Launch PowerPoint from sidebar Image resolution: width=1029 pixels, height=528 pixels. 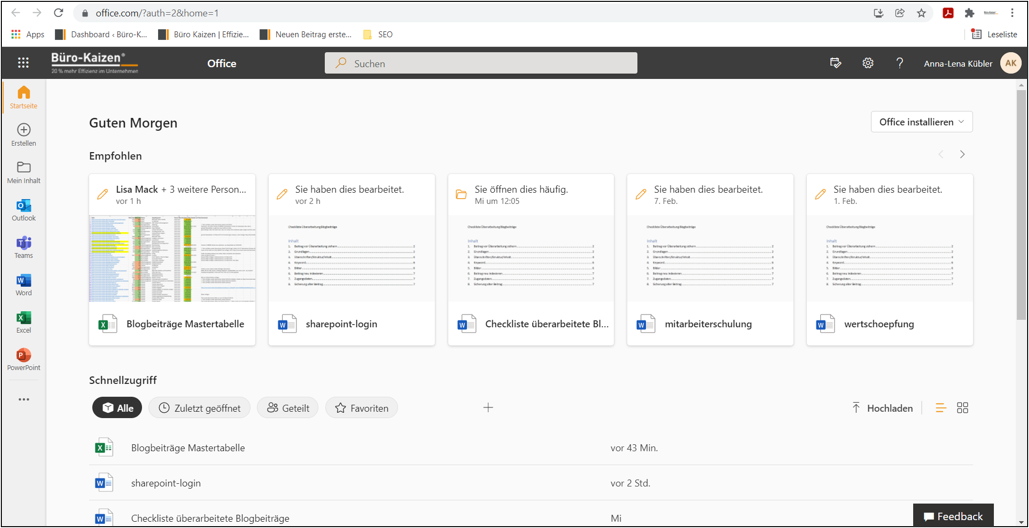tap(24, 359)
